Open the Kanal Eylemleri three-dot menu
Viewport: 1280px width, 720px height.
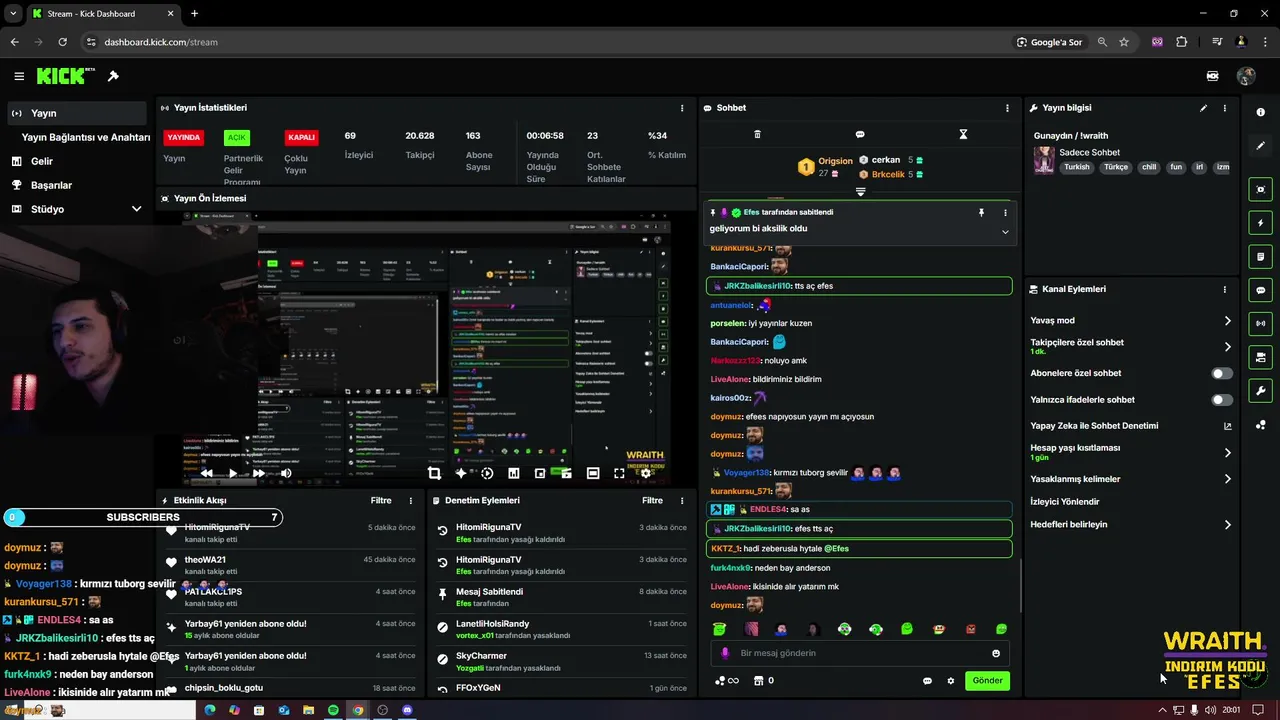click(x=1224, y=289)
